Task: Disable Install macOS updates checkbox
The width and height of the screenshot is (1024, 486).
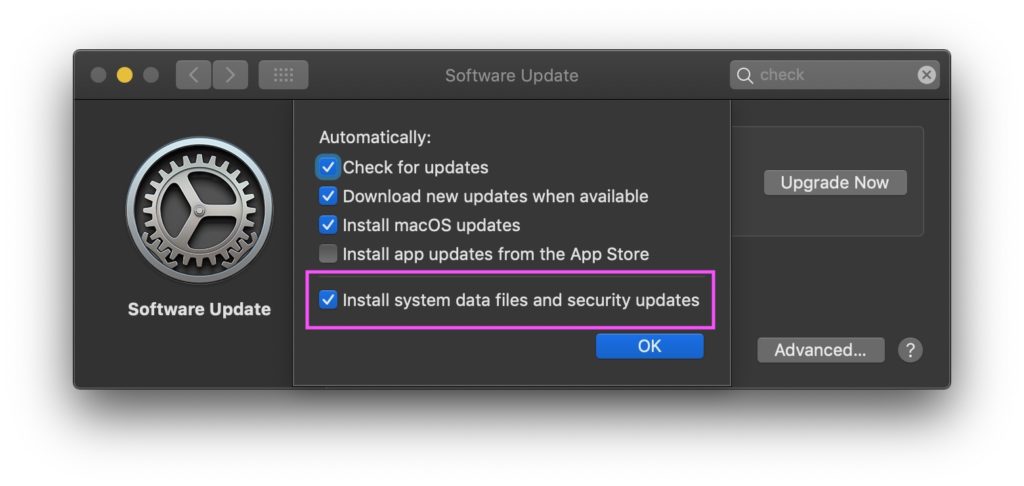Action: pyautogui.click(x=328, y=225)
